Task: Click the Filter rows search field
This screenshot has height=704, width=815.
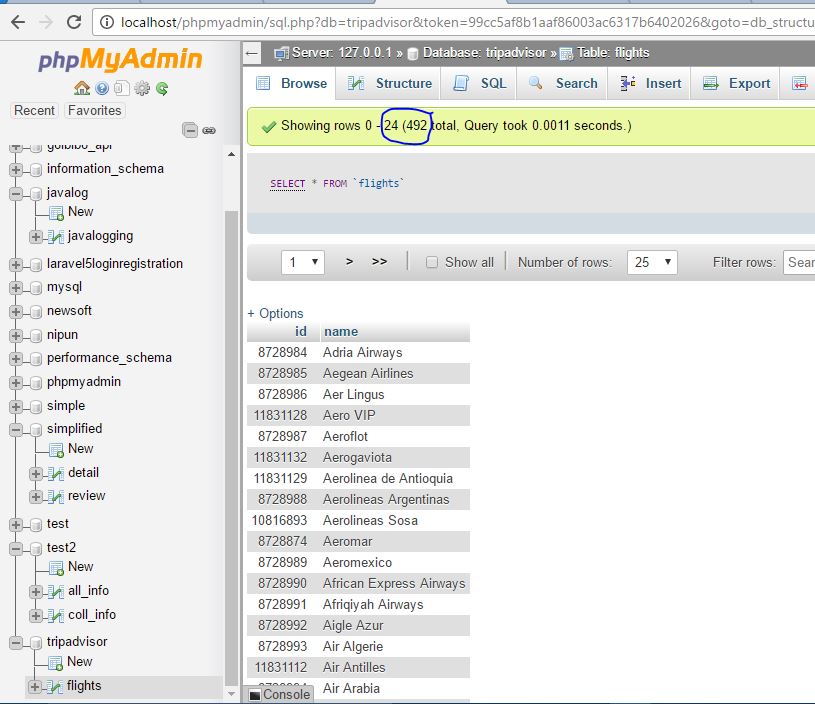Action: coord(799,262)
